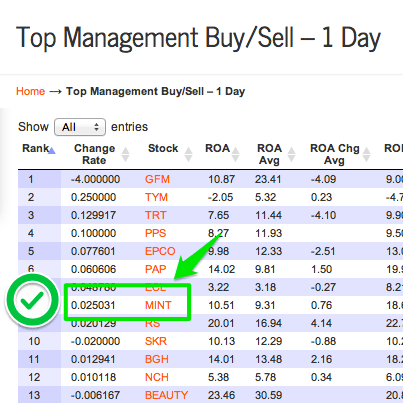Select the page heading Top Management Buy/Sell
The width and height of the screenshot is (403, 403).
pos(198,38)
